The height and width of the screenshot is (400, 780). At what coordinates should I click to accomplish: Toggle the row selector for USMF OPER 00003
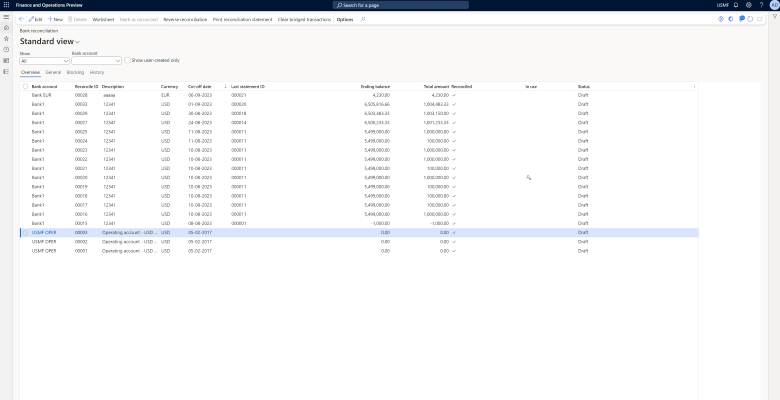click(x=25, y=233)
